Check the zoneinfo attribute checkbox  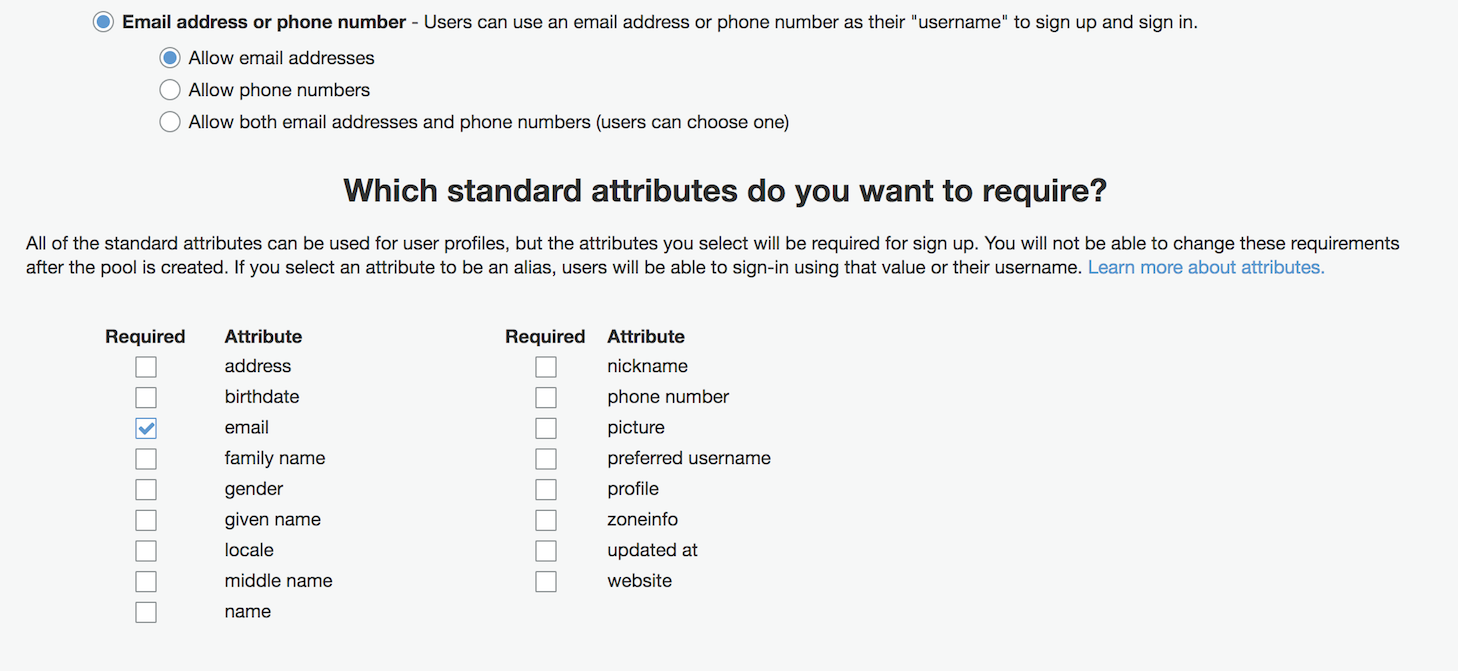click(545, 519)
